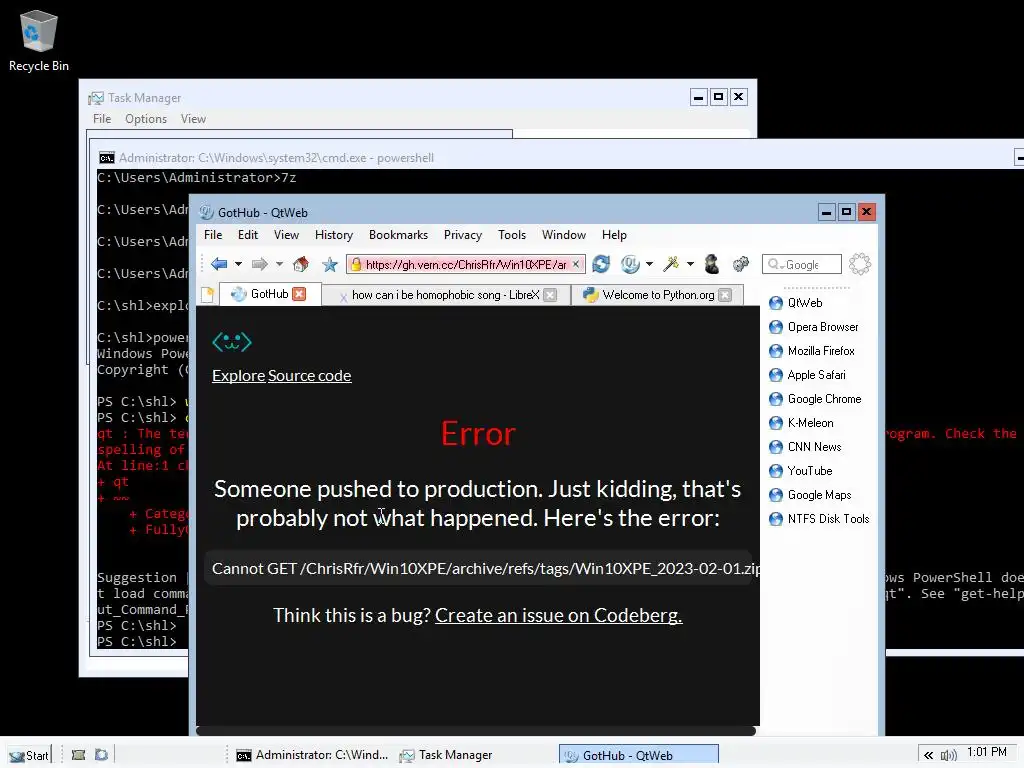Click the gh.vern.cc address bar

tap(466, 264)
